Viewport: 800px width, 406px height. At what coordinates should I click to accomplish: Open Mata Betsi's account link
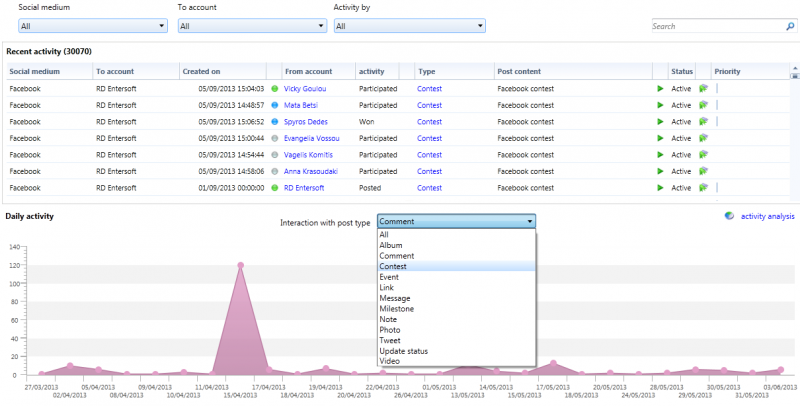click(x=303, y=105)
